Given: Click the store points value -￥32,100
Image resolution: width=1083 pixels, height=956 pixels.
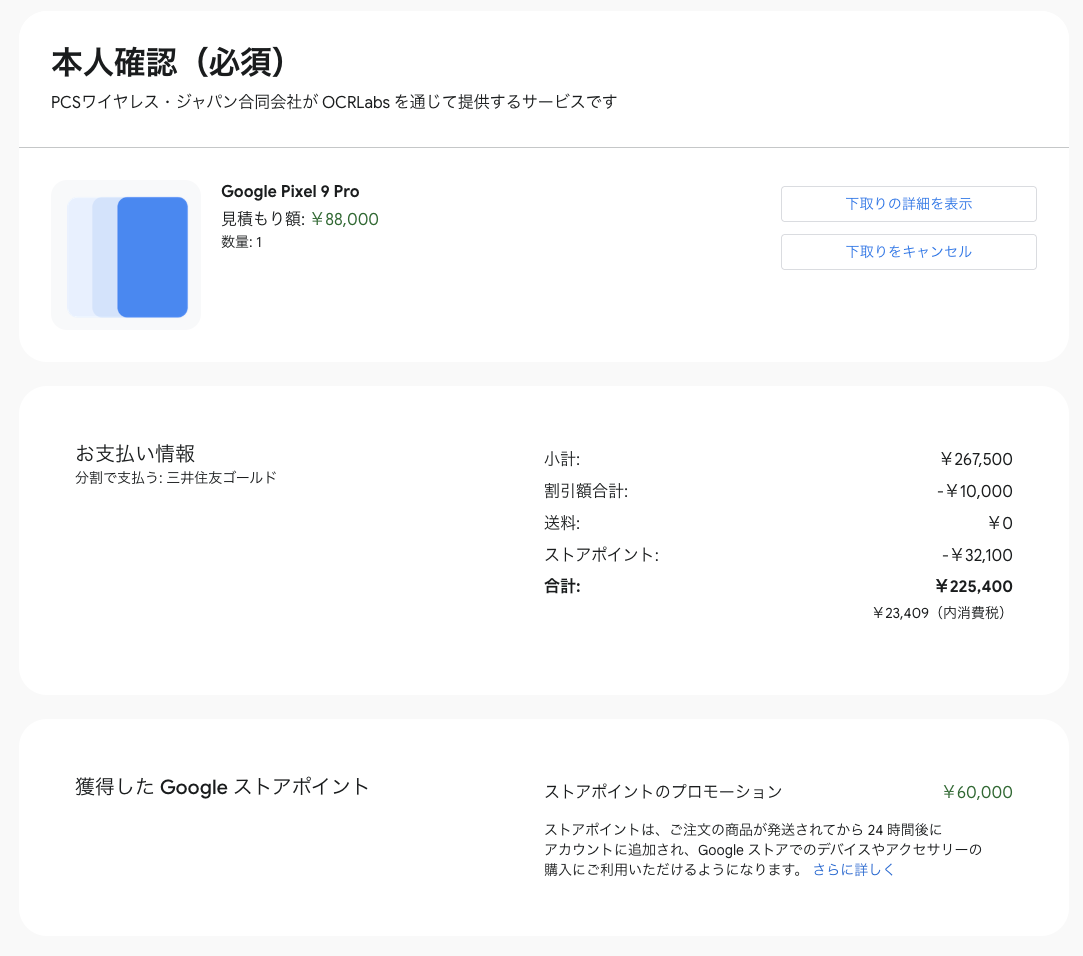Looking at the screenshot, I should click(x=977, y=555).
